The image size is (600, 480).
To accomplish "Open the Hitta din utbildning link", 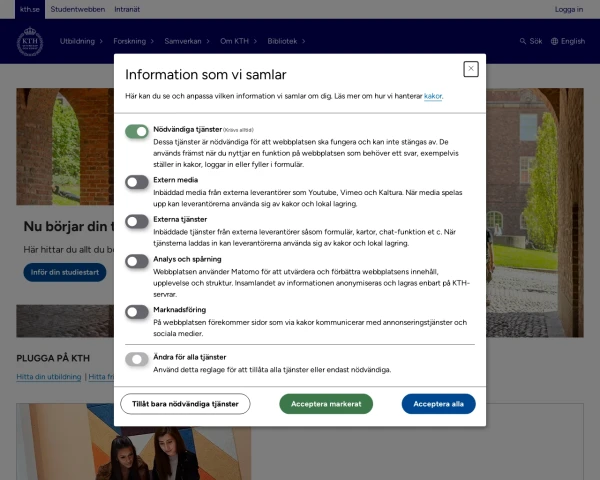I will 49,377.
